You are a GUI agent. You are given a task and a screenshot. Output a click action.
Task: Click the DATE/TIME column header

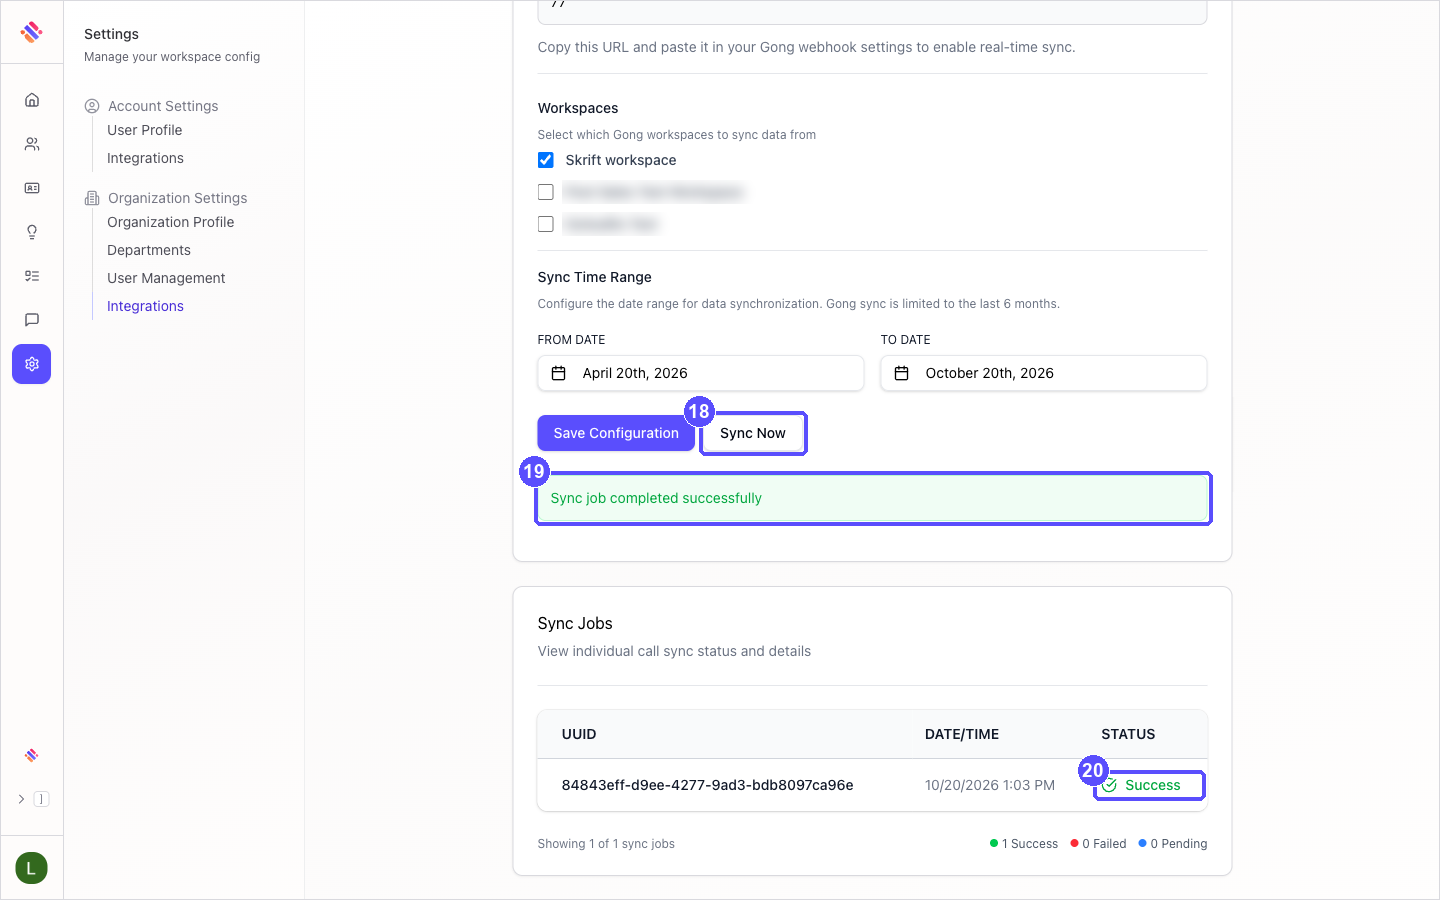click(x=962, y=734)
